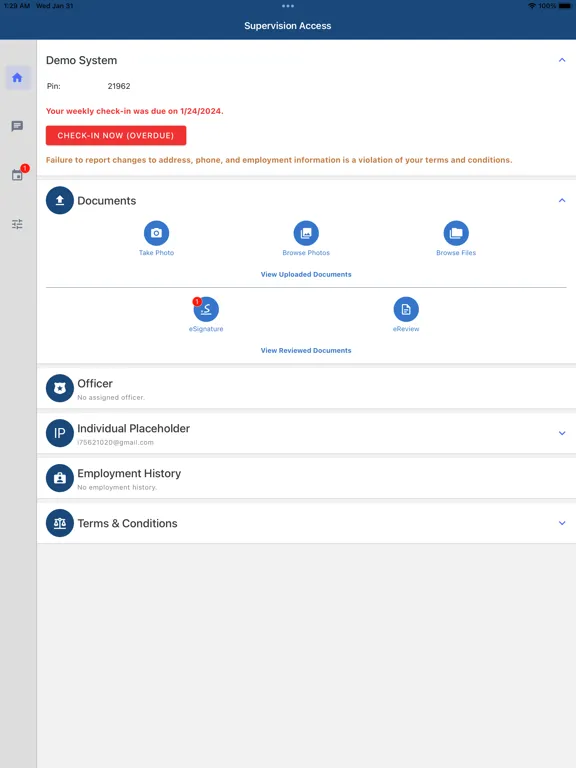The height and width of the screenshot is (768, 576).
Task: Tap the orange failure to report warning
Action: (x=279, y=160)
